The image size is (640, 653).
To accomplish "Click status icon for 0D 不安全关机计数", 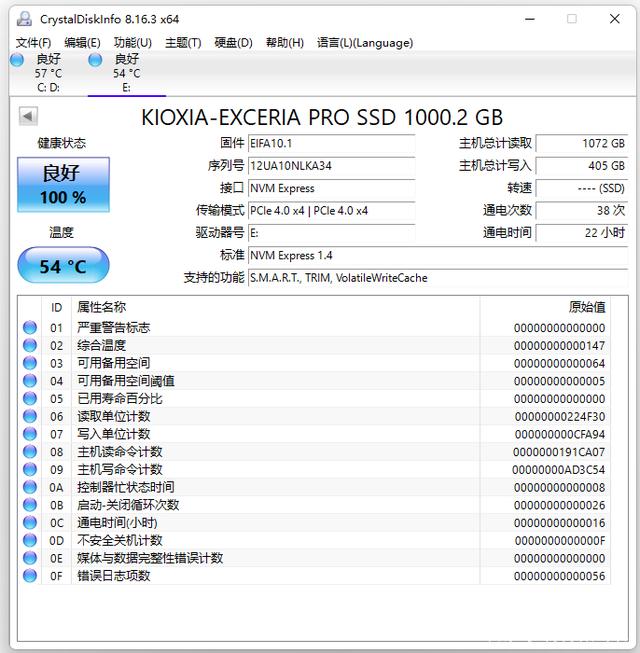I will pos(30,540).
